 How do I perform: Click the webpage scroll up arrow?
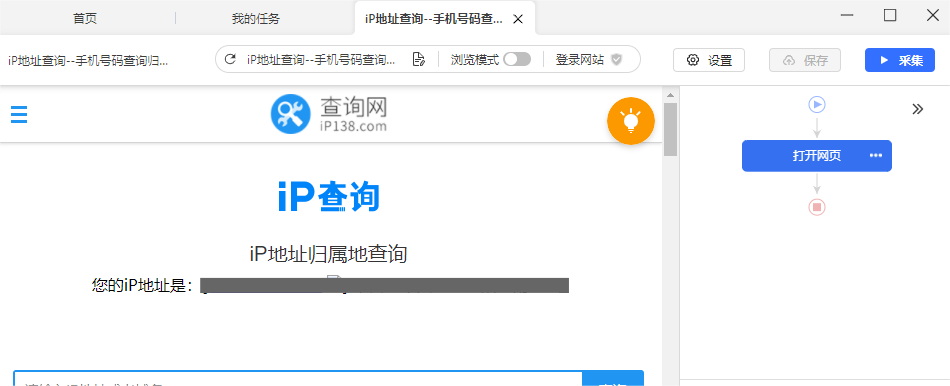point(670,95)
